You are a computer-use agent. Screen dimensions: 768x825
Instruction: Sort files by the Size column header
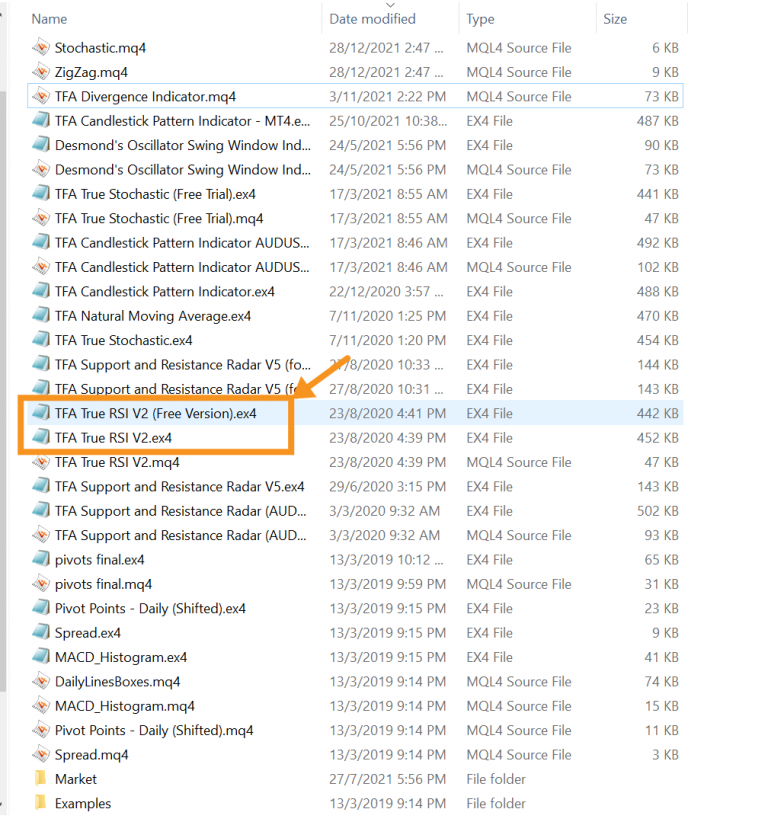click(615, 19)
